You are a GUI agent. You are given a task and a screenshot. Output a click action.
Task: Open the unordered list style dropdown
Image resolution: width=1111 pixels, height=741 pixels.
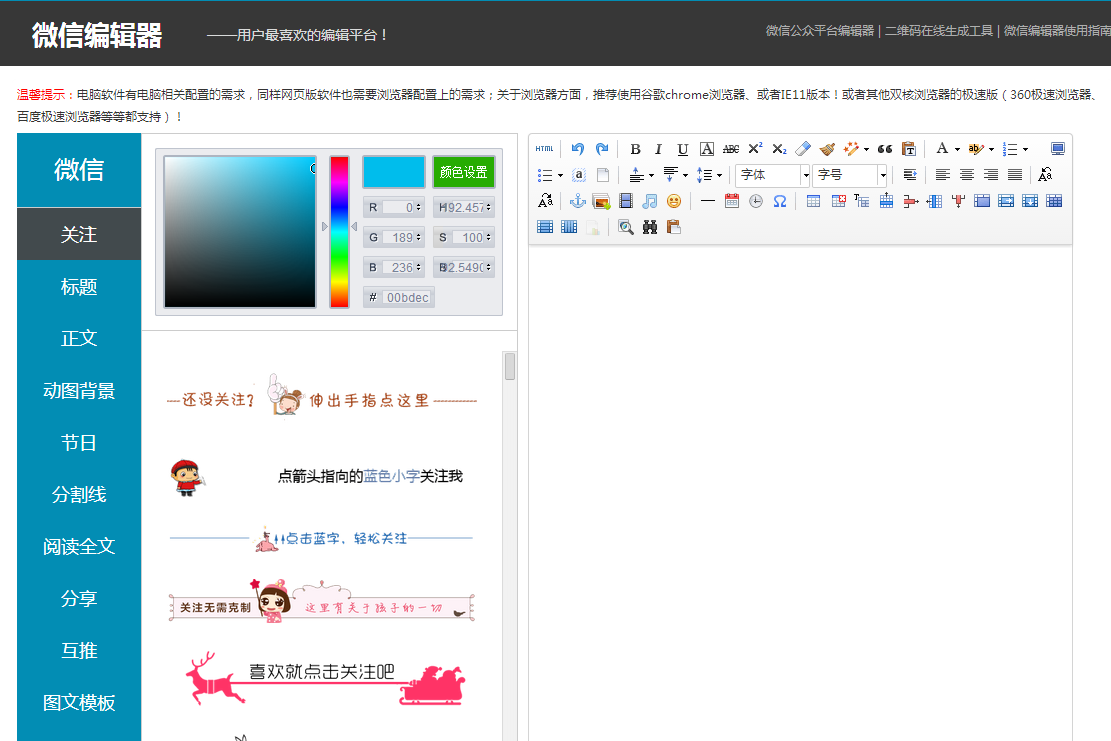click(560, 175)
